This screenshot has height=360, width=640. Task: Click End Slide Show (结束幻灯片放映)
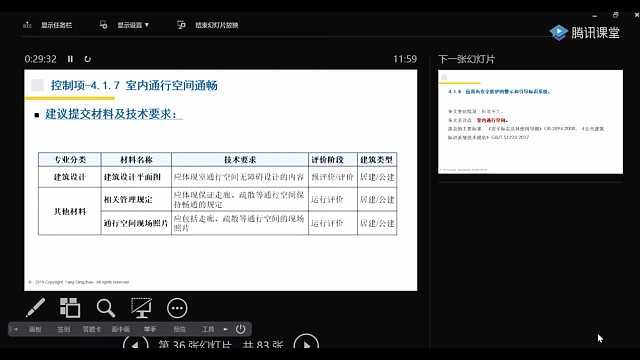208,25
